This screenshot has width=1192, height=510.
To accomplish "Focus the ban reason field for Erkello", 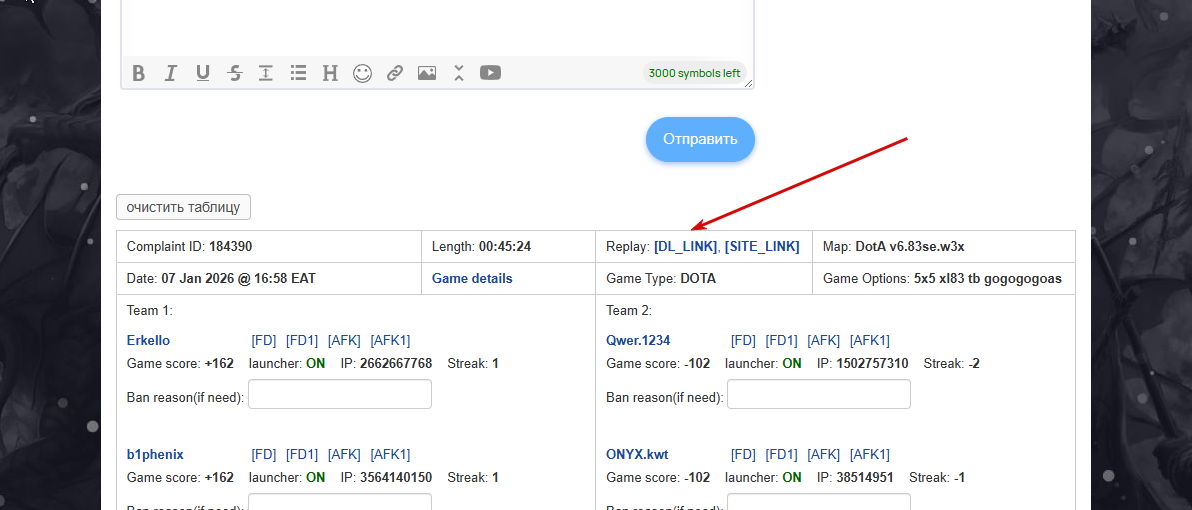I will click(x=340, y=394).
